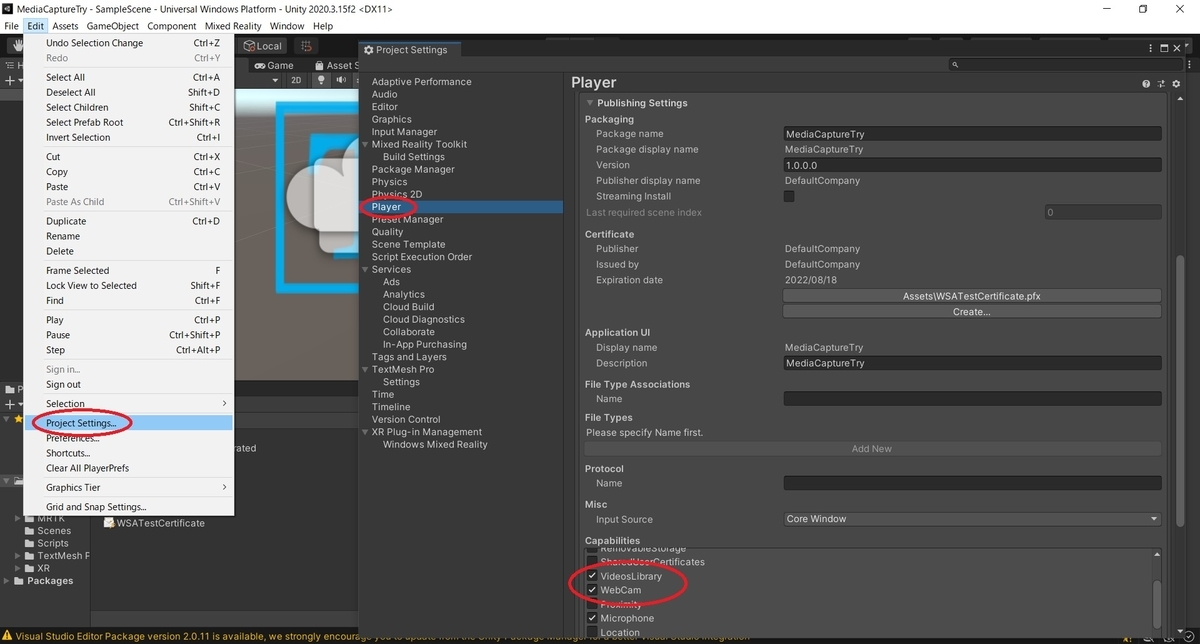Toggle Local pivot rotation cube button
This screenshot has width=1200, height=644.
point(263,46)
